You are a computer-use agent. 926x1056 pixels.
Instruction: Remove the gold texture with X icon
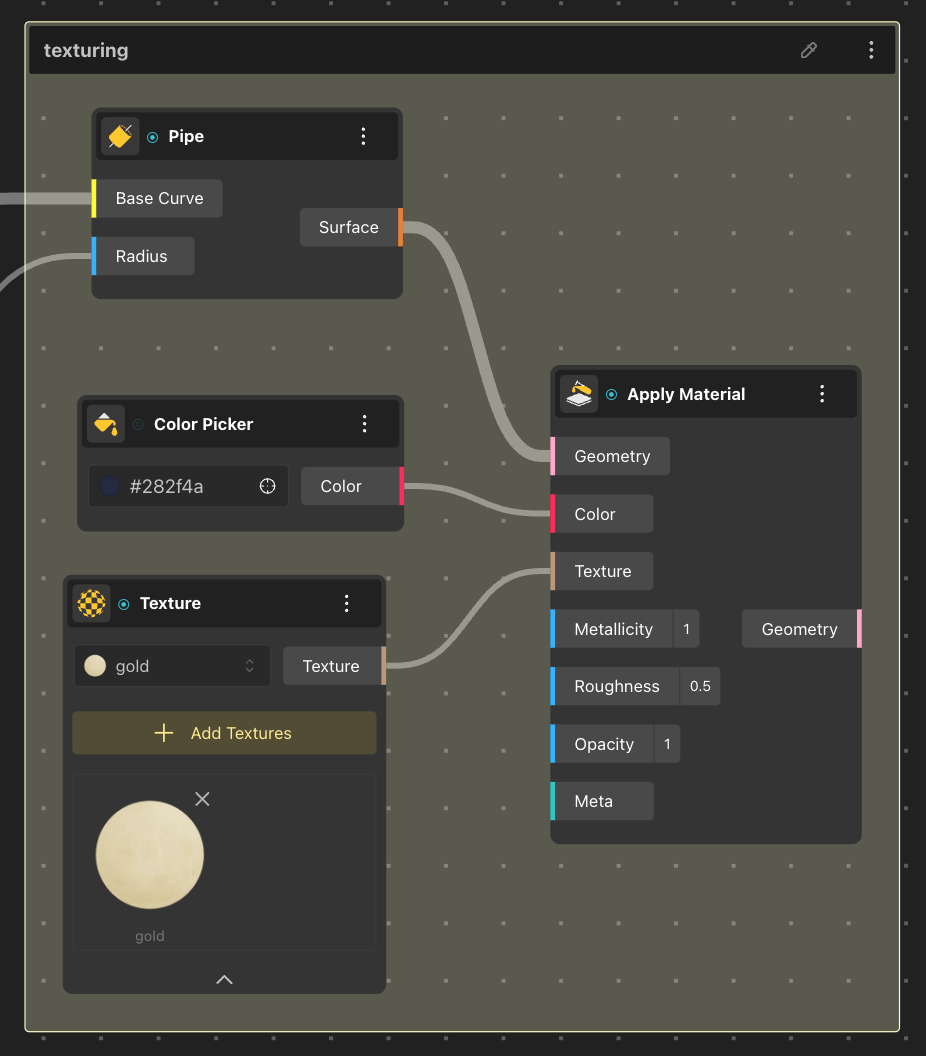coord(202,798)
